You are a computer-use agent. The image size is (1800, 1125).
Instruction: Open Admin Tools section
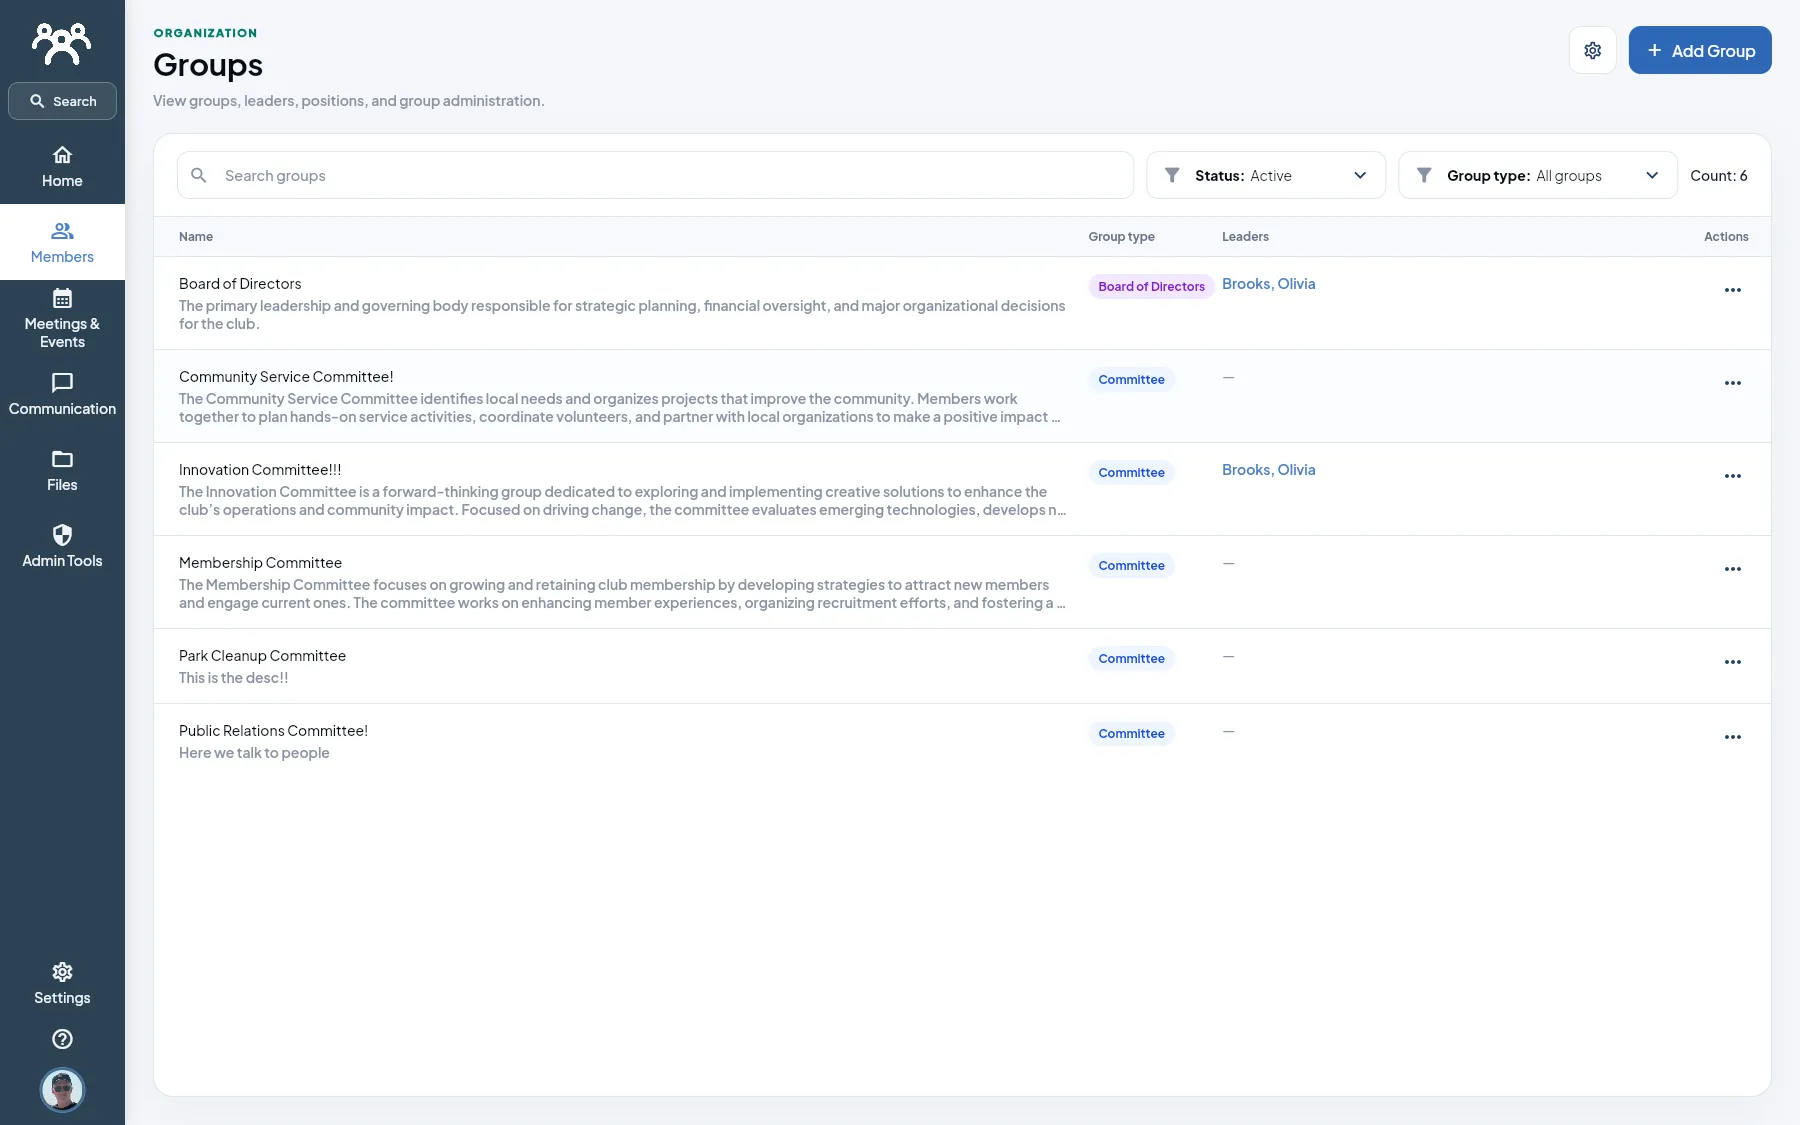pyautogui.click(x=62, y=547)
